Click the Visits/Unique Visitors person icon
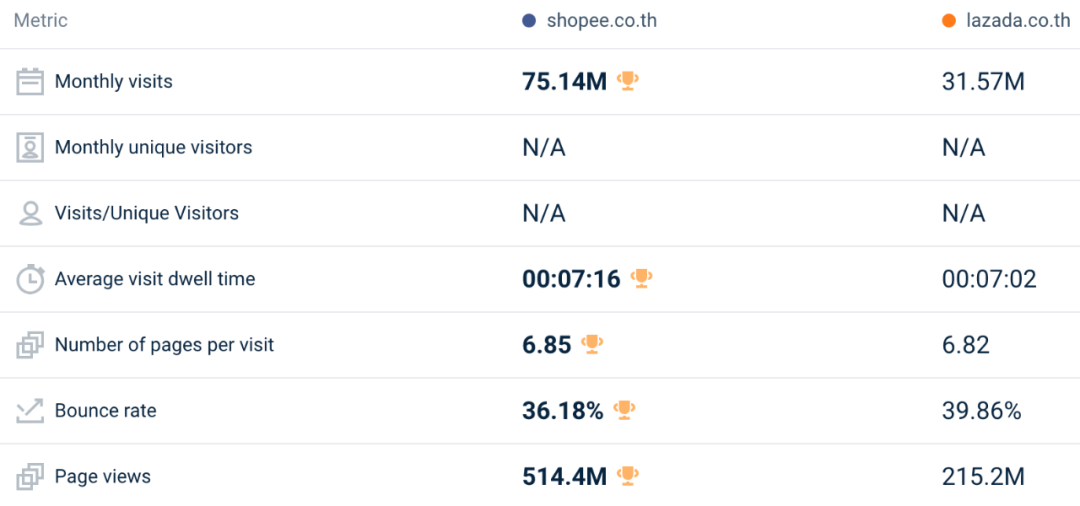1080x506 pixels. point(31,213)
